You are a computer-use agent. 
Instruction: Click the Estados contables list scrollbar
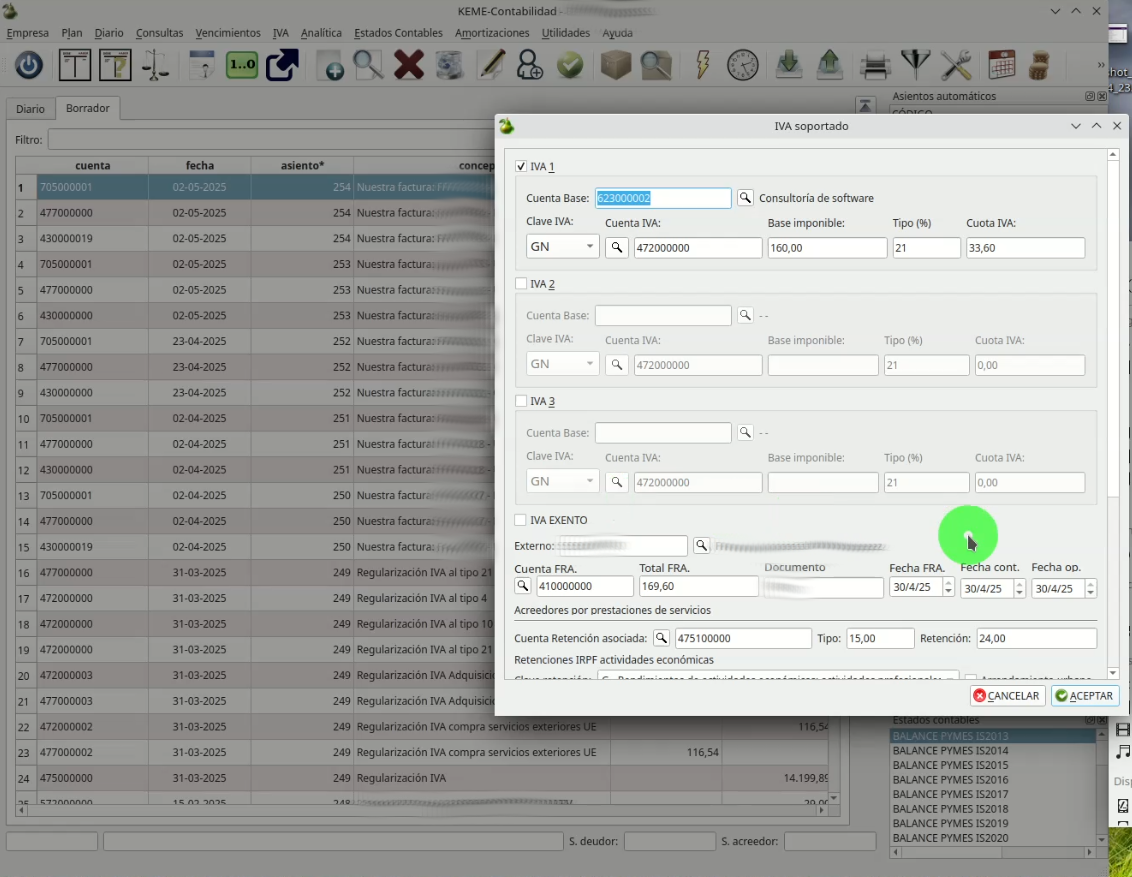click(1102, 787)
